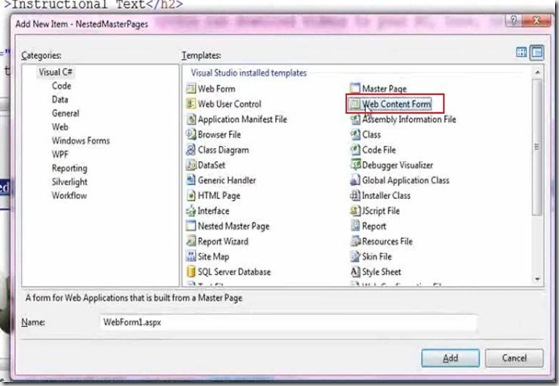Select the Installer Class template icon
The image size is (559, 386).
355,195
